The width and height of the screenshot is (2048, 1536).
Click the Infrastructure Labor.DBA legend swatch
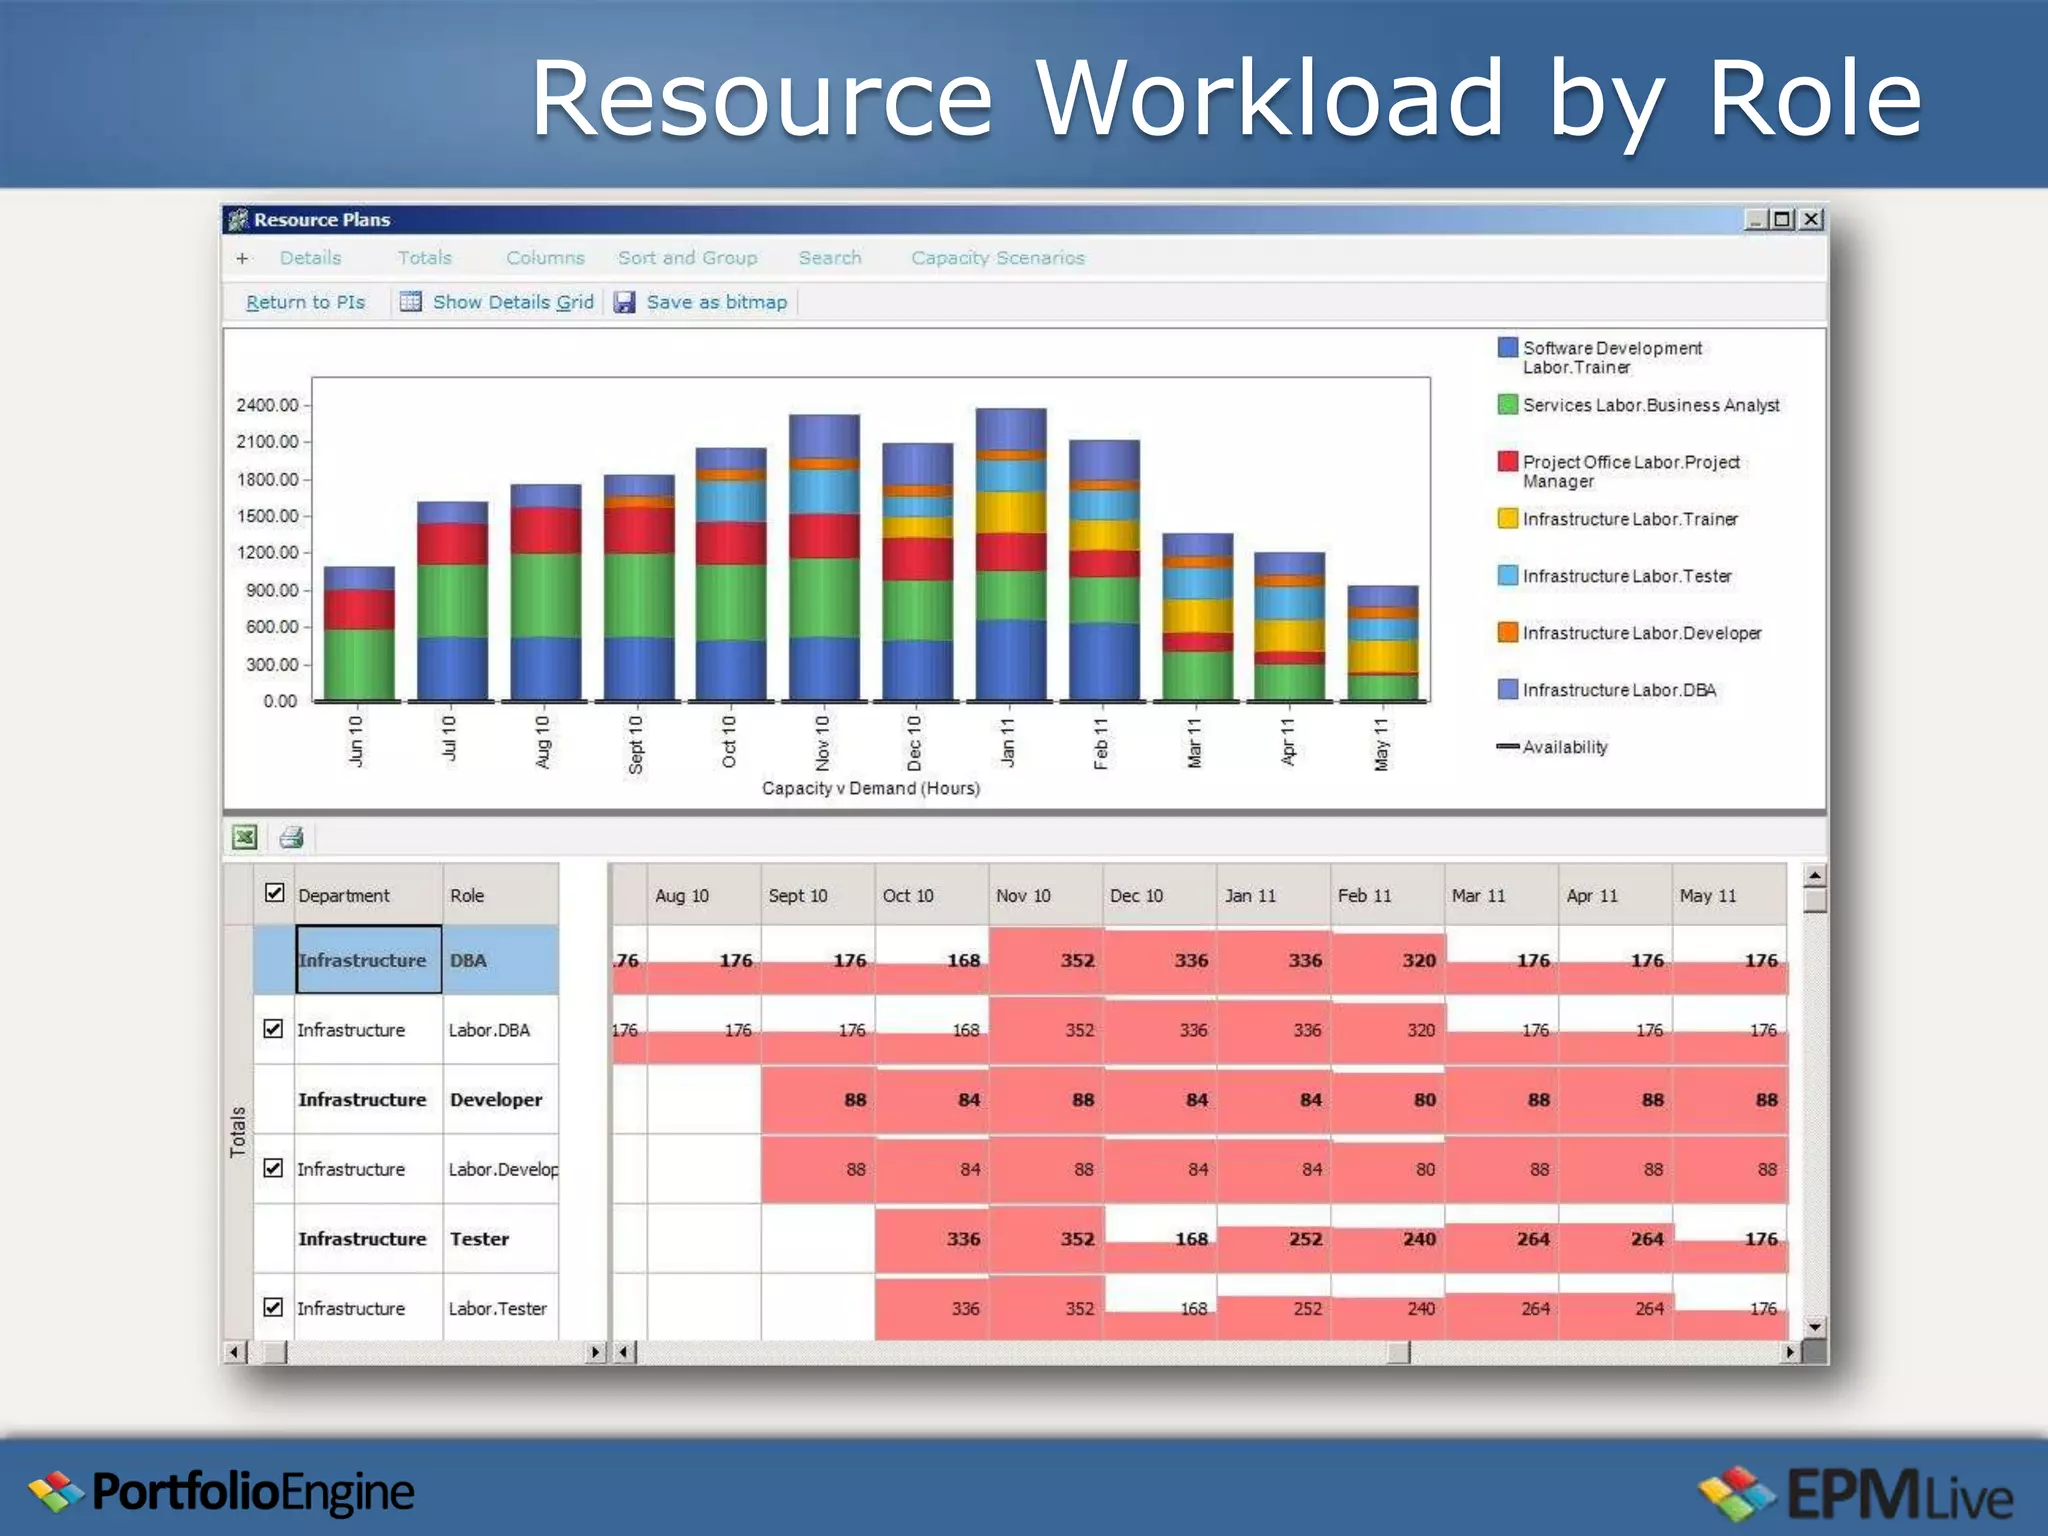click(1508, 689)
